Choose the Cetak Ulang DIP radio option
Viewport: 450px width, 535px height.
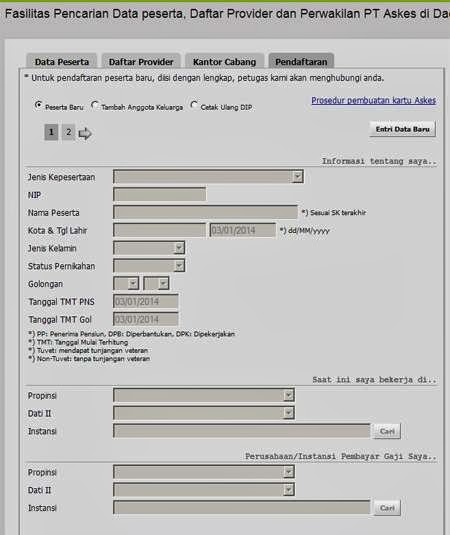click(194, 105)
